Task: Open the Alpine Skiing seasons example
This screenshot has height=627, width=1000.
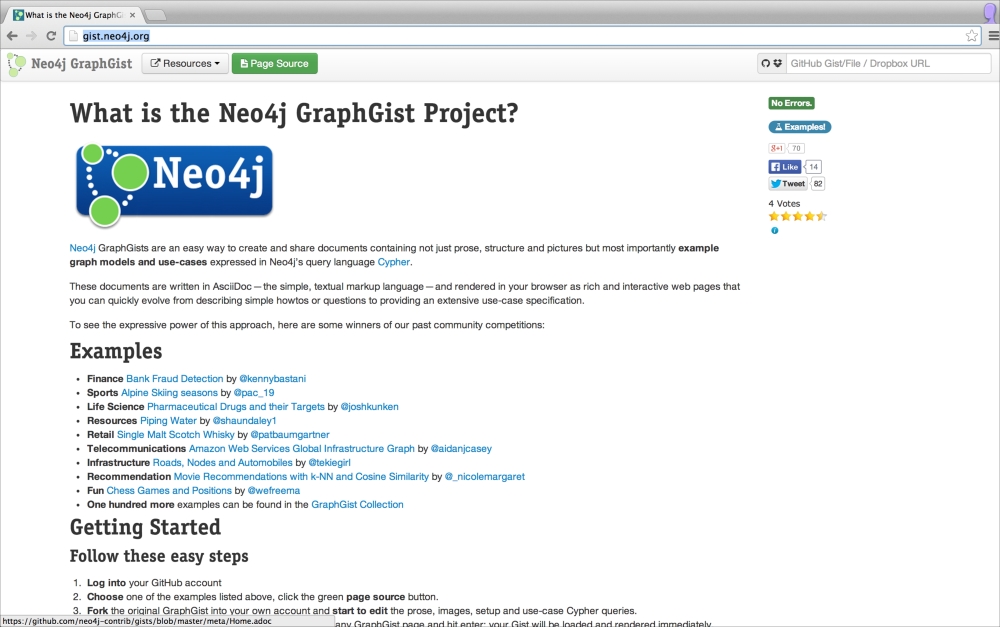Action: [x=170, y=393]
